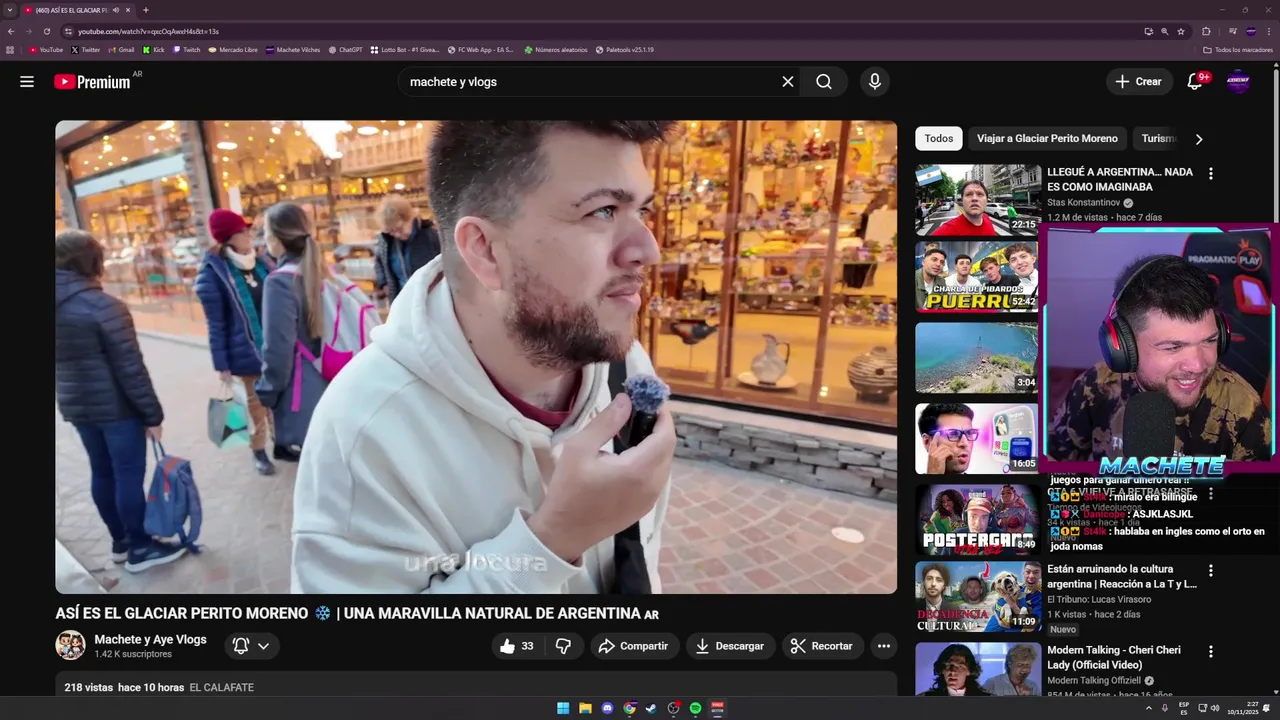
Task: Click the Crear button
Action: click(x=1139, y=82)
